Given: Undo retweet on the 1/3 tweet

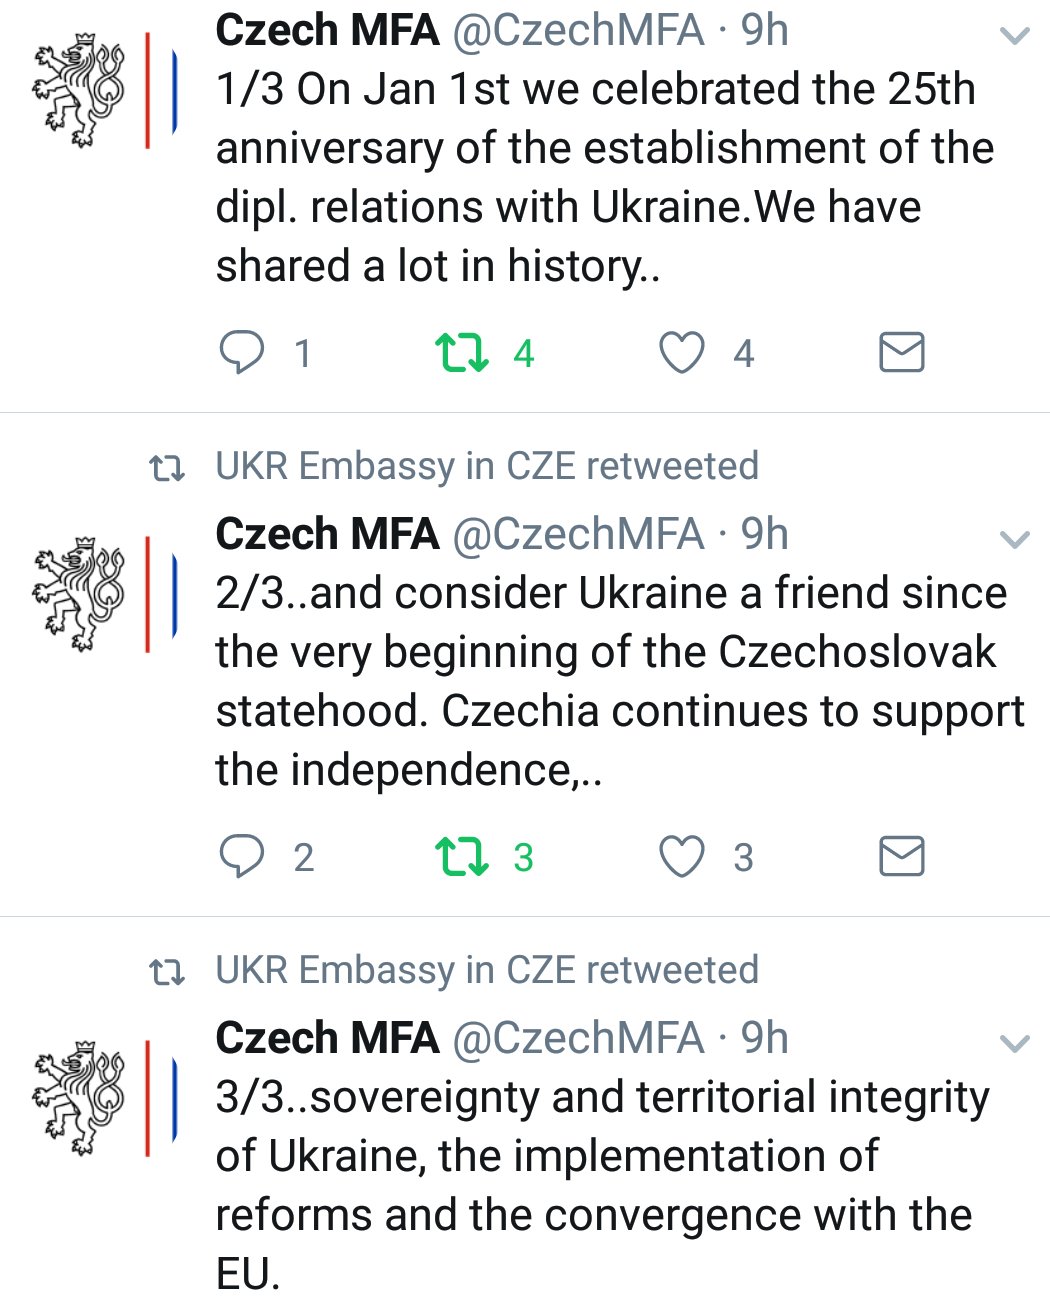Looking at the screenshot, I should (x=461, y=353).
